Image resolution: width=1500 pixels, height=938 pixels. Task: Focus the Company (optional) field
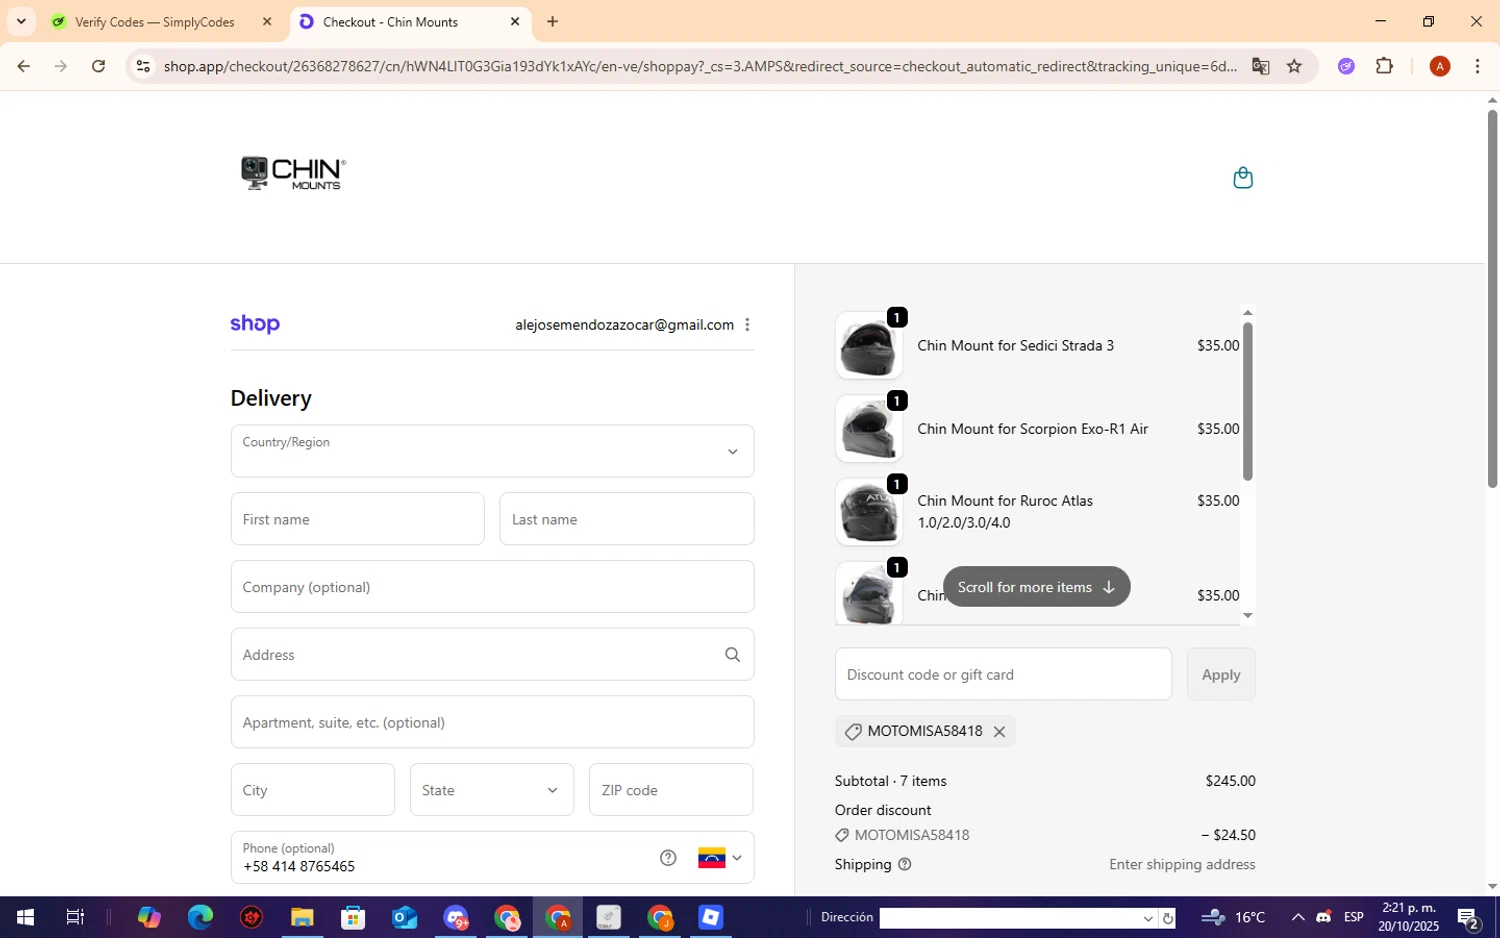click(492, 587)
